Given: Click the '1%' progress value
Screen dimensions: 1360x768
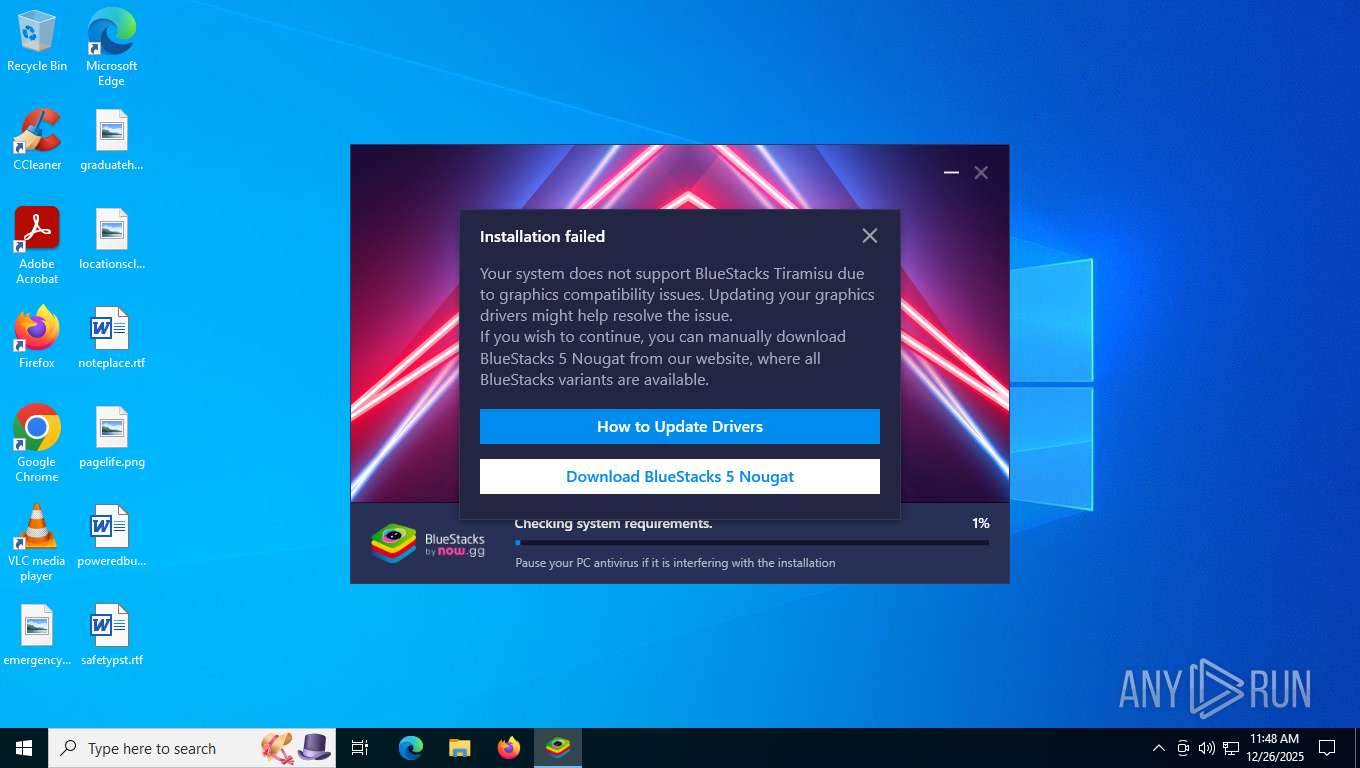Looking at the screenshot, I should coord(980,523).
